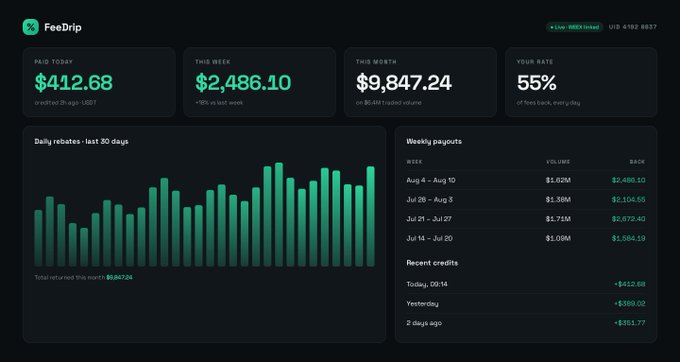Select the Yesterday credit entry

(x=526, y=304)
